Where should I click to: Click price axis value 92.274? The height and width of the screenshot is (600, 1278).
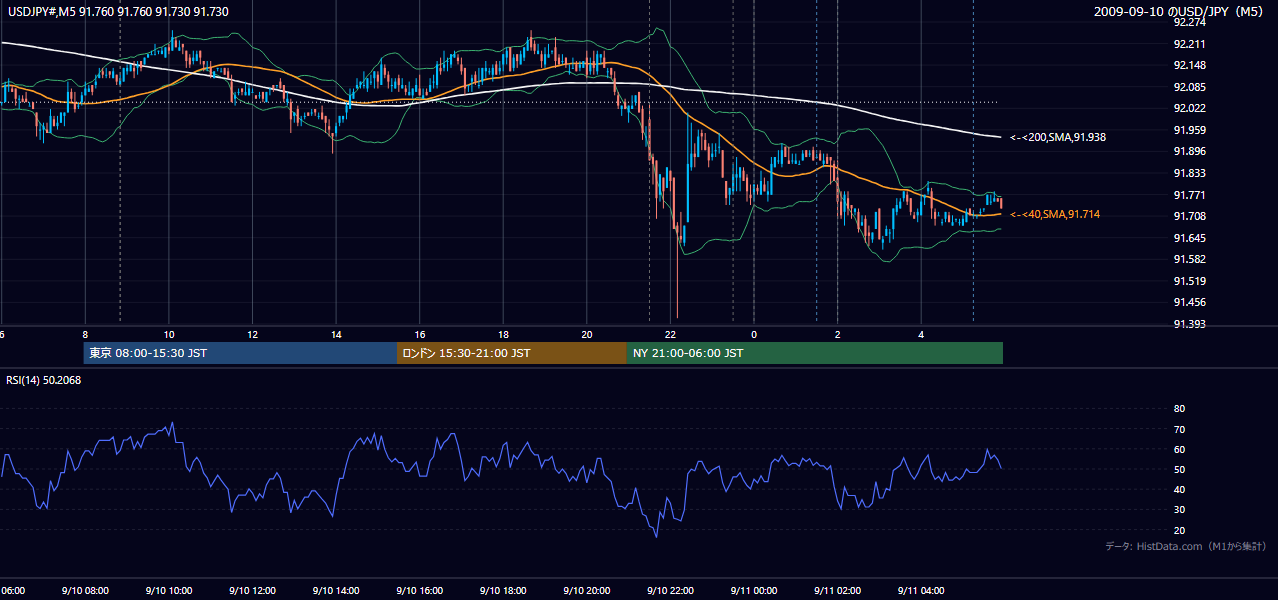pos(1190,22)
